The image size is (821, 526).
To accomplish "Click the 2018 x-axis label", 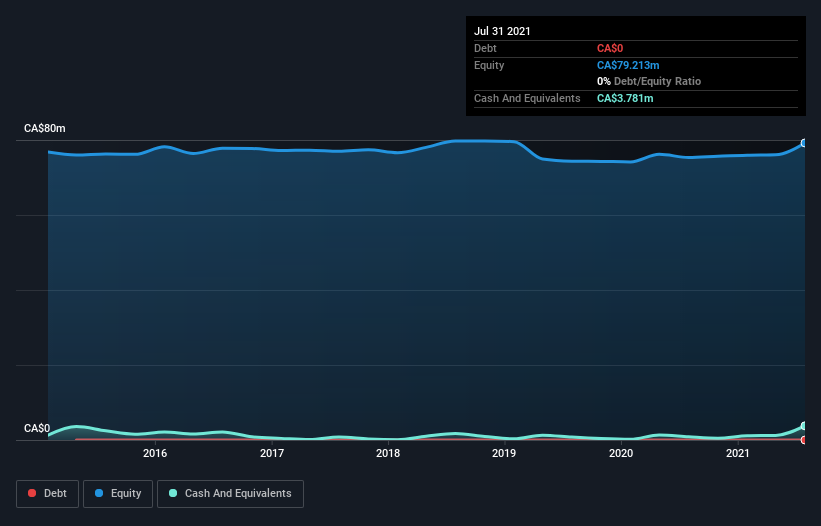I will pyautogui.click(x=388, y=453).
